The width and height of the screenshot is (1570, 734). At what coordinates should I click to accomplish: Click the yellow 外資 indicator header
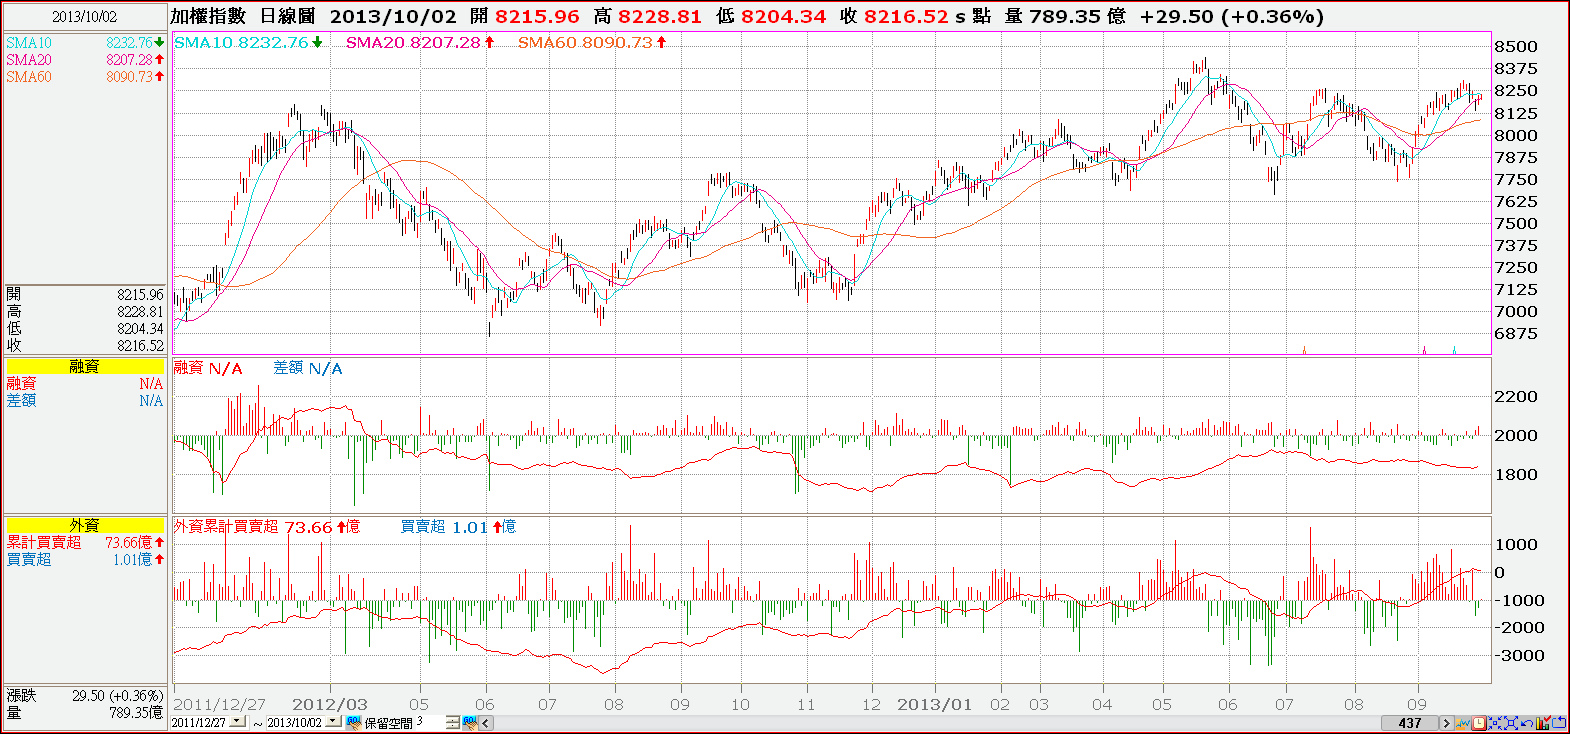click(x=85, y=525)
